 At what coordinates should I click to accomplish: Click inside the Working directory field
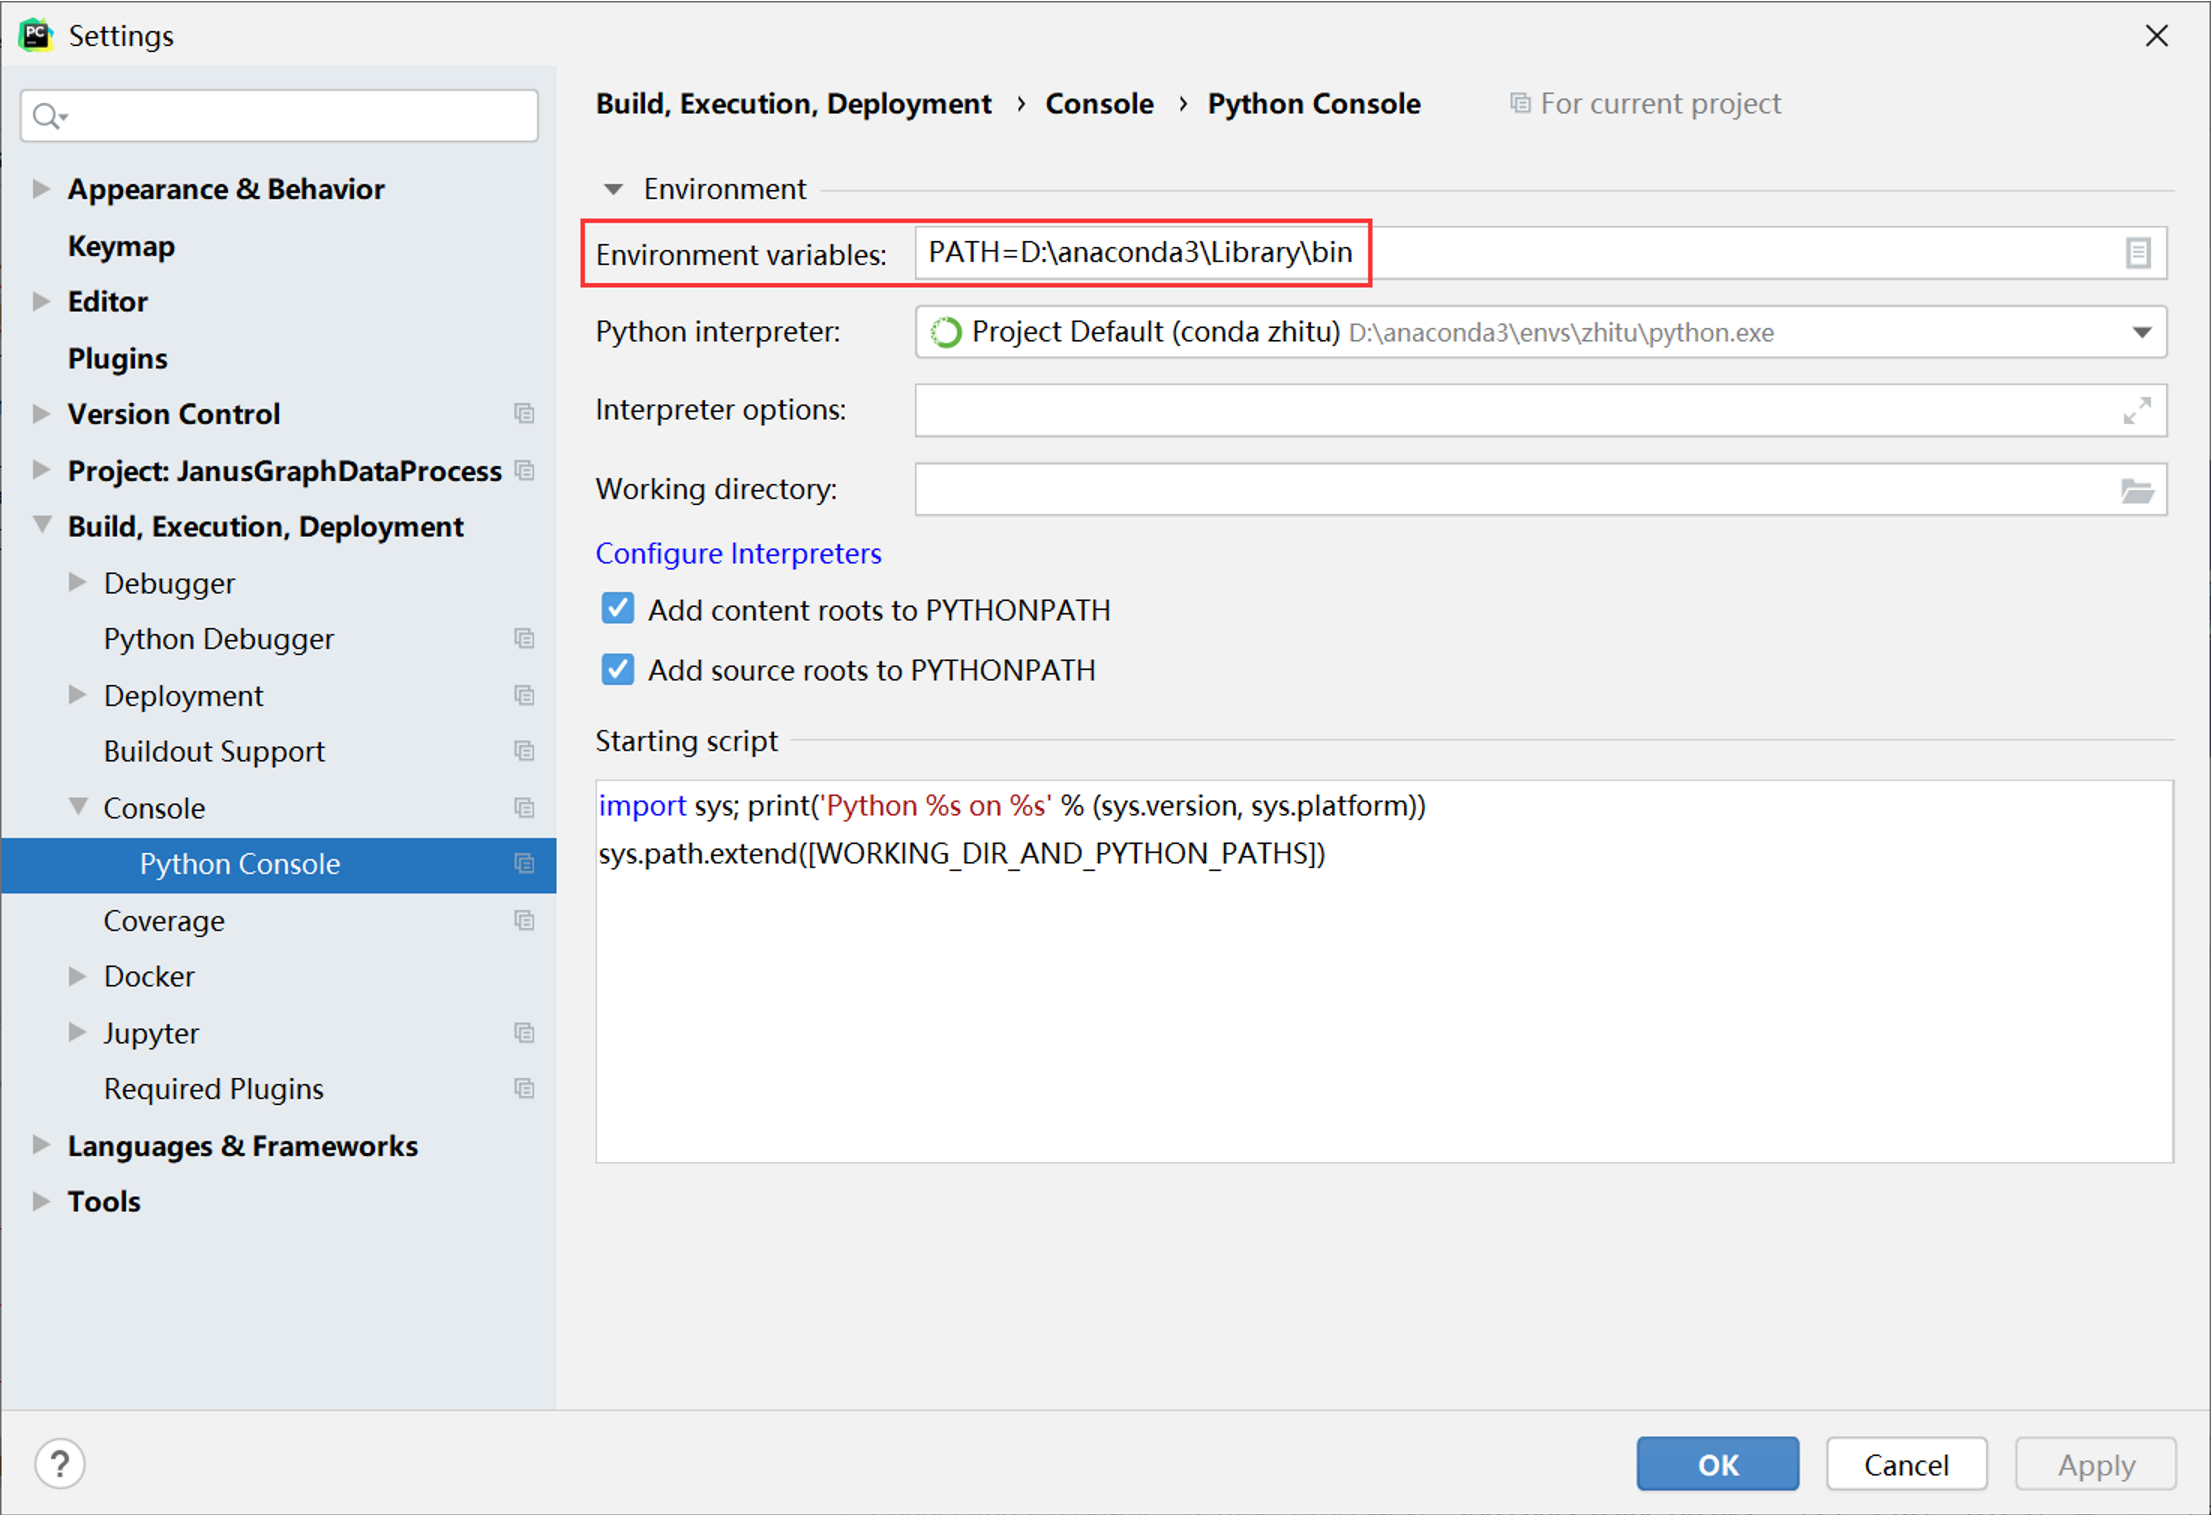pos(1400,489)
